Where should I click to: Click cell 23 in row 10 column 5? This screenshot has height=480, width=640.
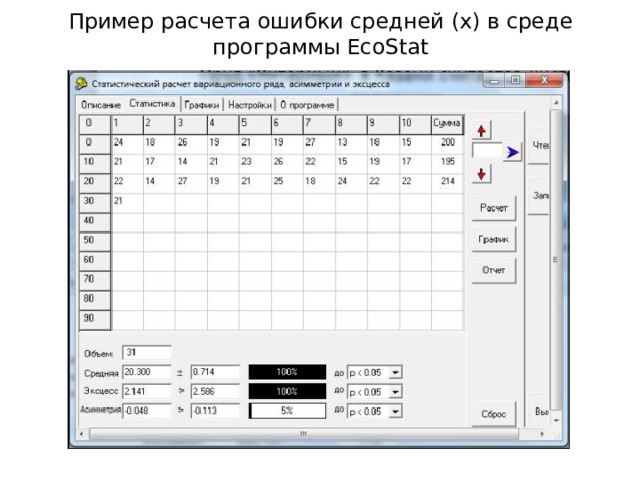coord(255,162)
